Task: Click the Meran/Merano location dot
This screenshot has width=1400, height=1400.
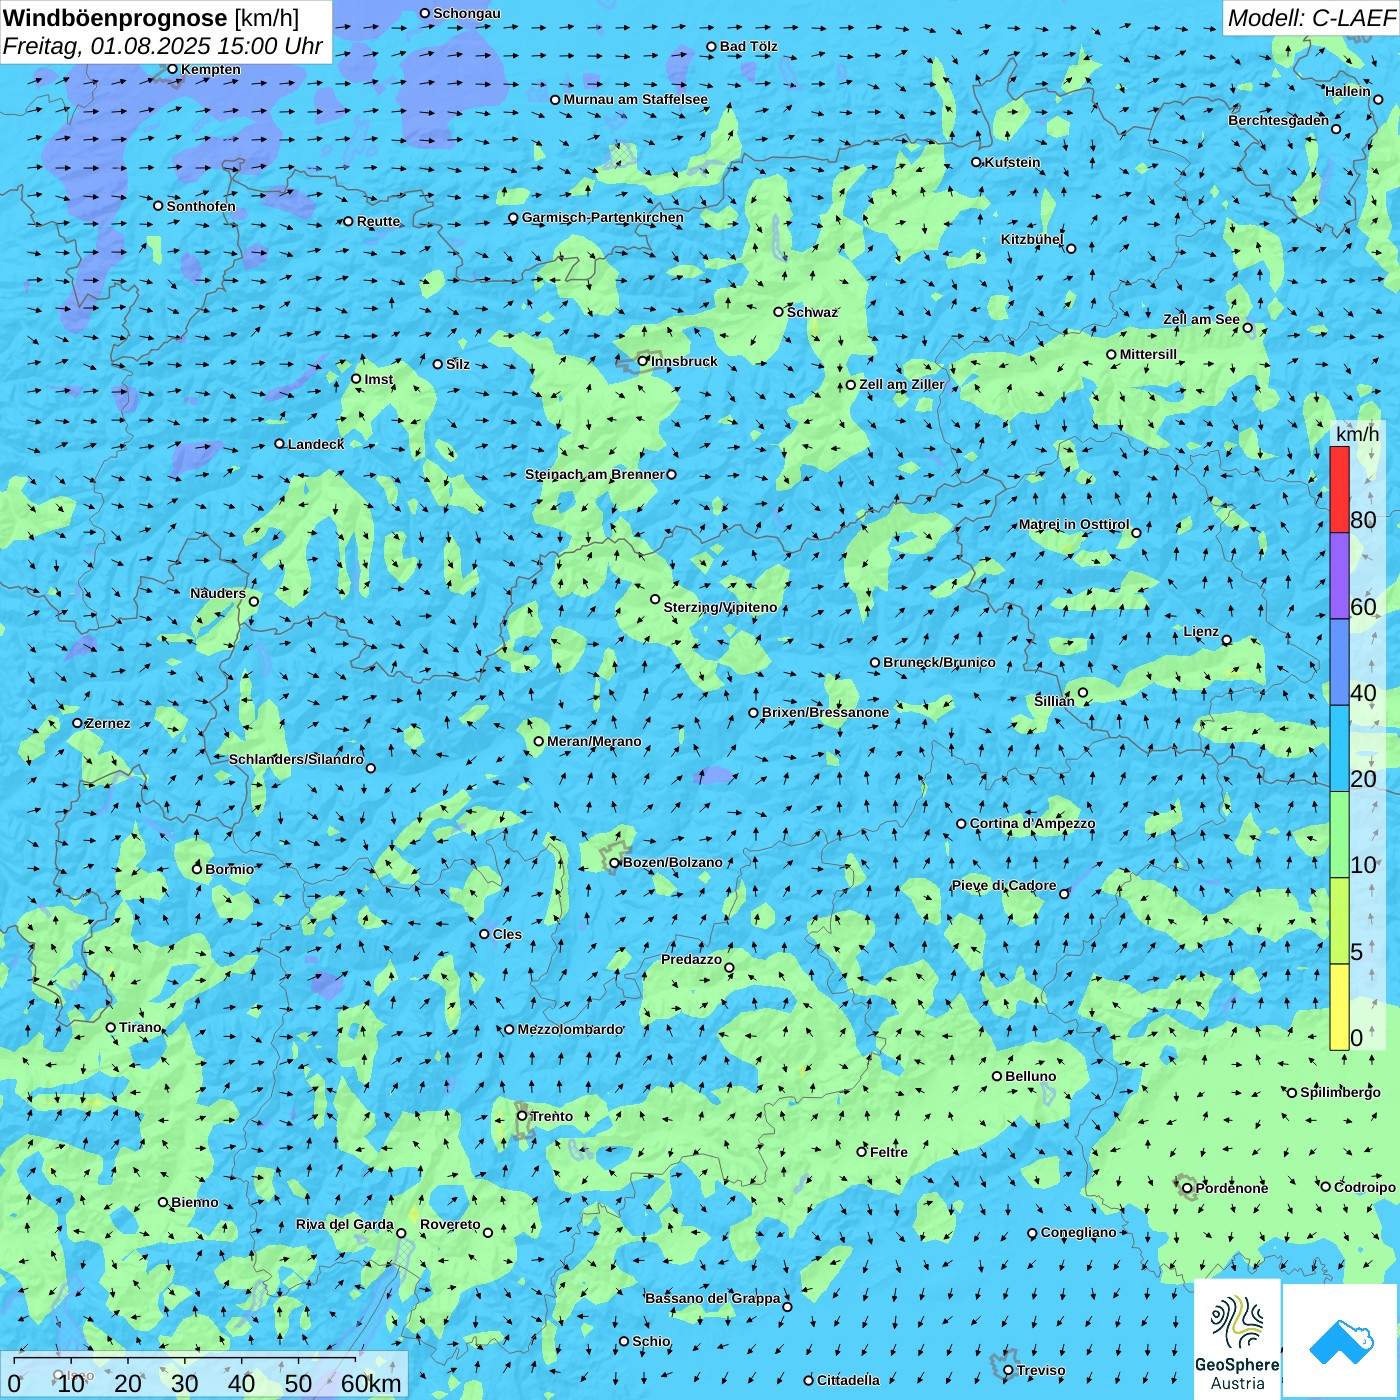Action: (539, 741)
